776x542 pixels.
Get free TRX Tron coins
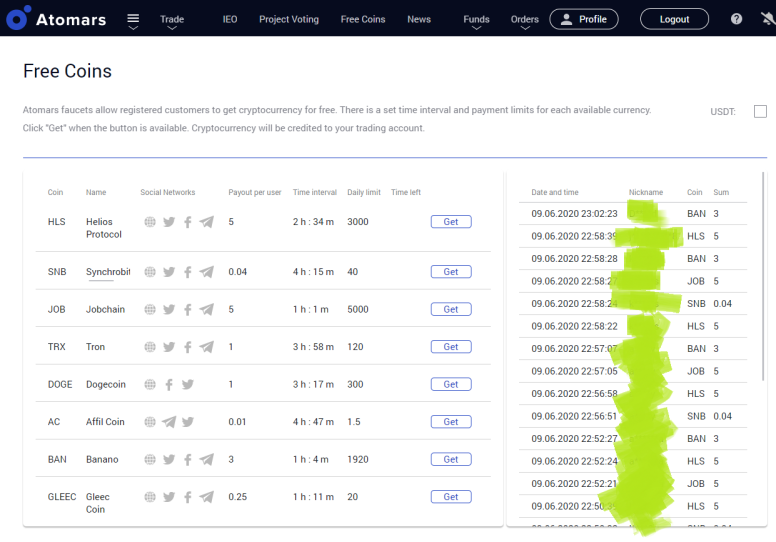pos(451,347)
